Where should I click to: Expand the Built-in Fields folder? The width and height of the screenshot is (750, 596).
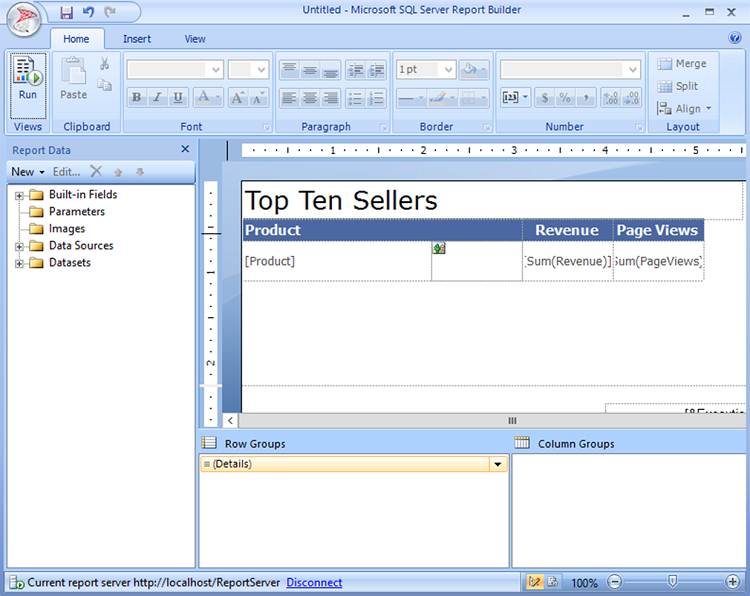point(19,196)
